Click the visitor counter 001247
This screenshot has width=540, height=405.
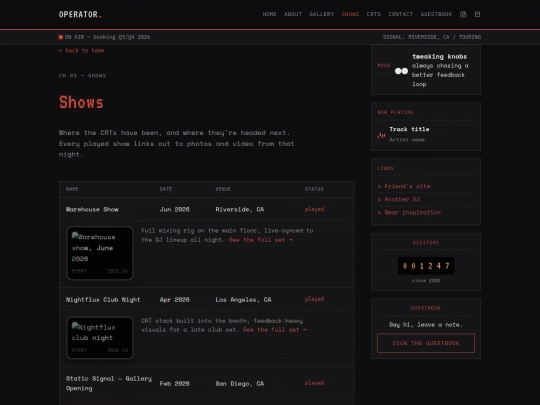pyautogui.click(x=426, y=266)
